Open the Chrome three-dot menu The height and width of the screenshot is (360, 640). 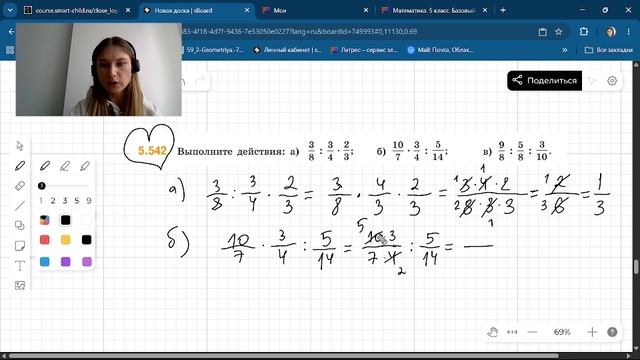pos(629,31)
